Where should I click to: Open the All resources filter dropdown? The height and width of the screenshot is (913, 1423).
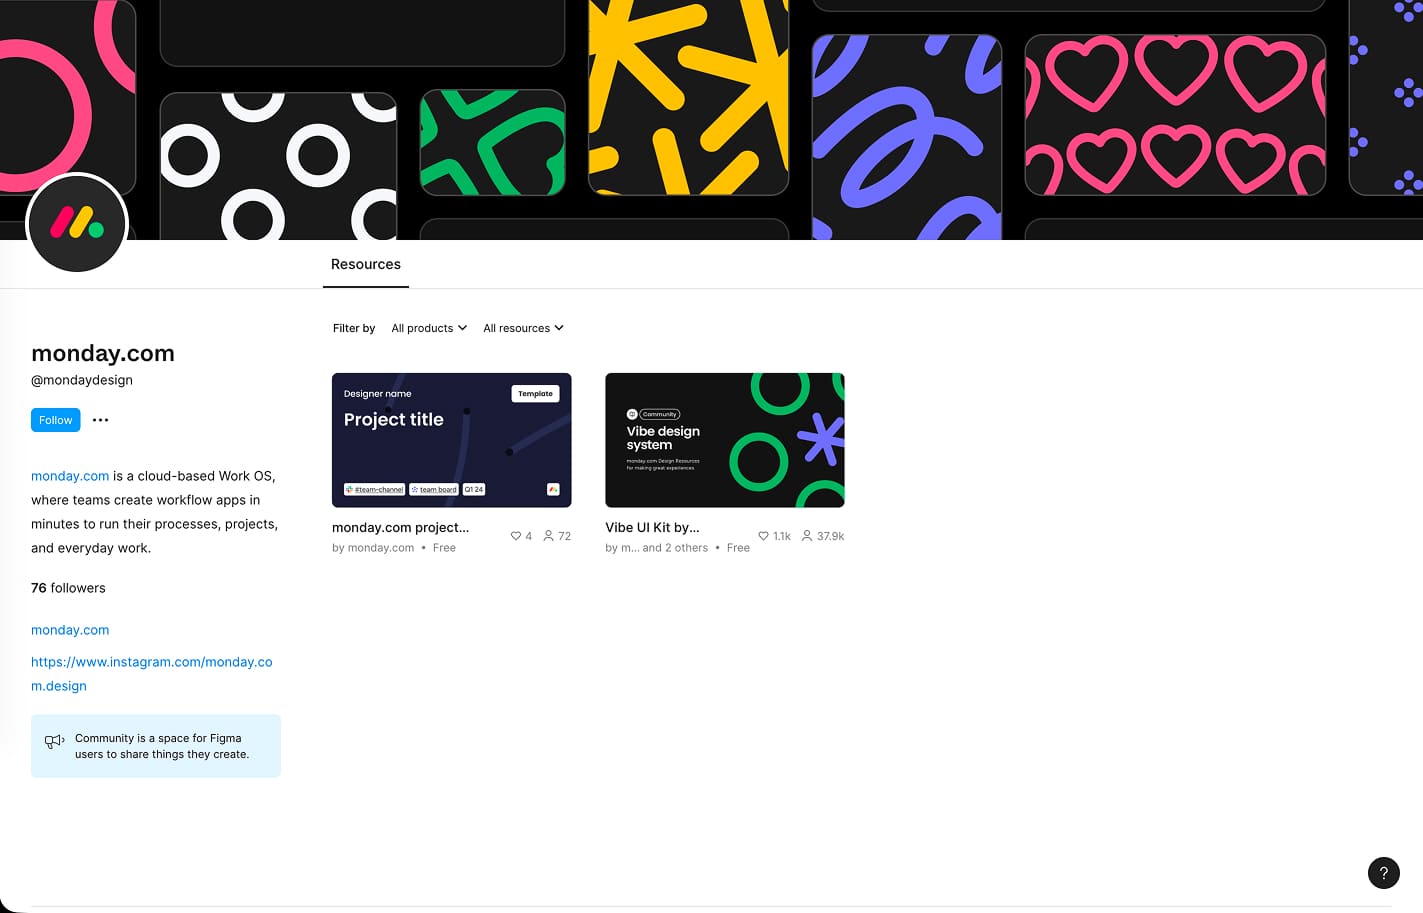522,328
